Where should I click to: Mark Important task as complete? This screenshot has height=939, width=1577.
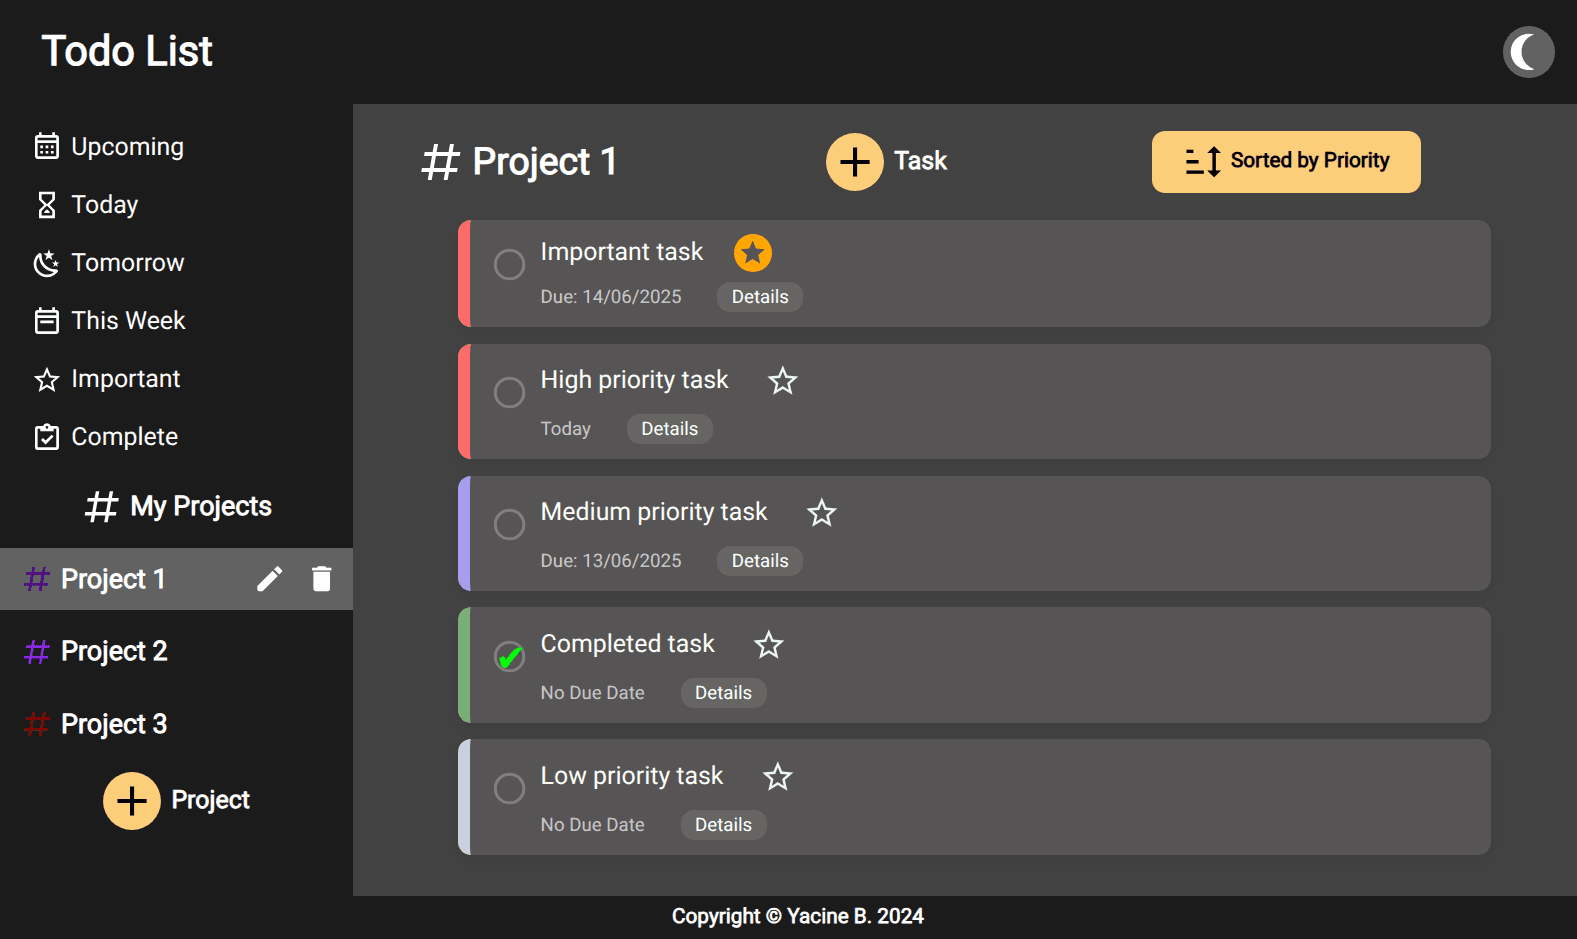click(510, 265)
